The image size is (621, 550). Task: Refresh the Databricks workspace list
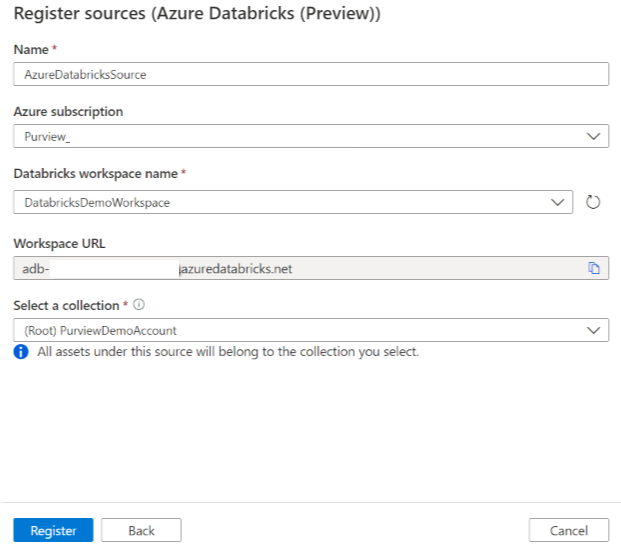pyautogui.click(x=592, y=202)
